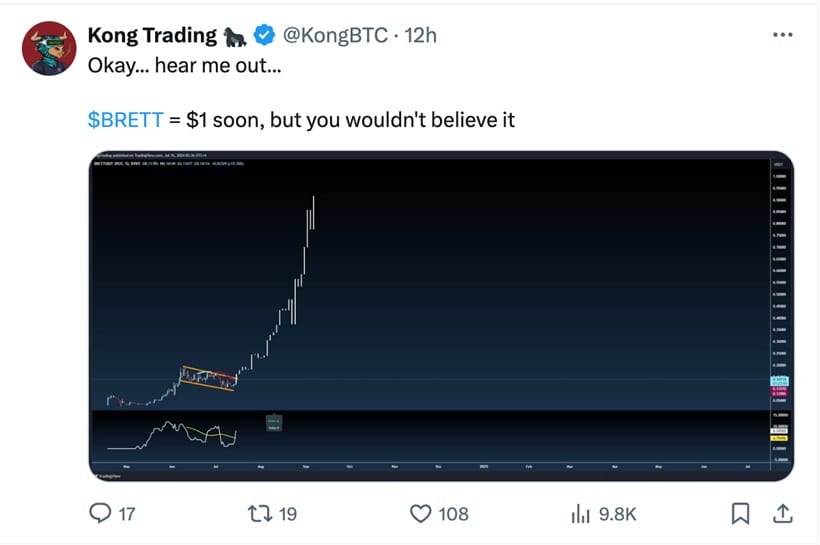Open view analytics bar chart icon
The height and width of the screenshot is (545, 820).
(x=581, y=513)
